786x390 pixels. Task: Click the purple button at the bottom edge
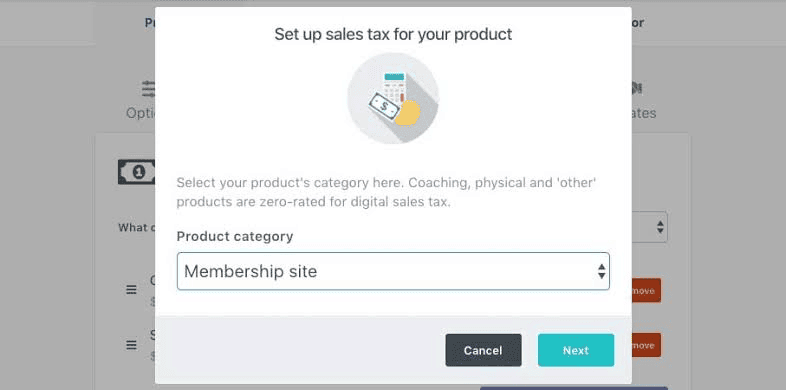click(574, 388)
